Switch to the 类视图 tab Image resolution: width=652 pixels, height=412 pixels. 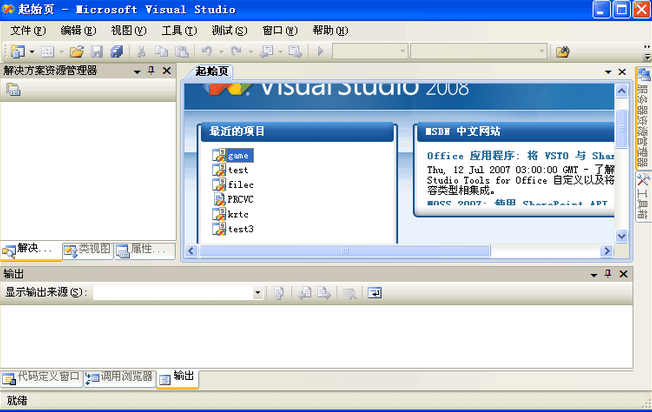click(x=88, y=250)
